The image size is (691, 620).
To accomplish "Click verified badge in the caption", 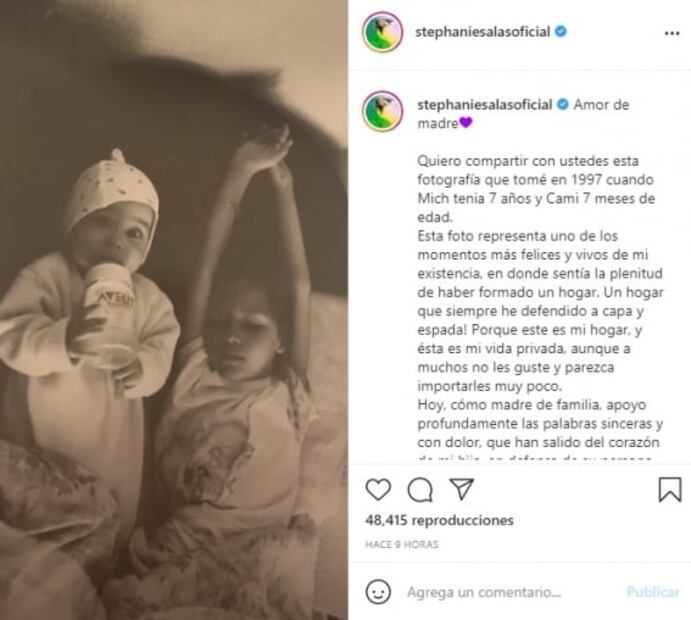I will click(563, 105).
